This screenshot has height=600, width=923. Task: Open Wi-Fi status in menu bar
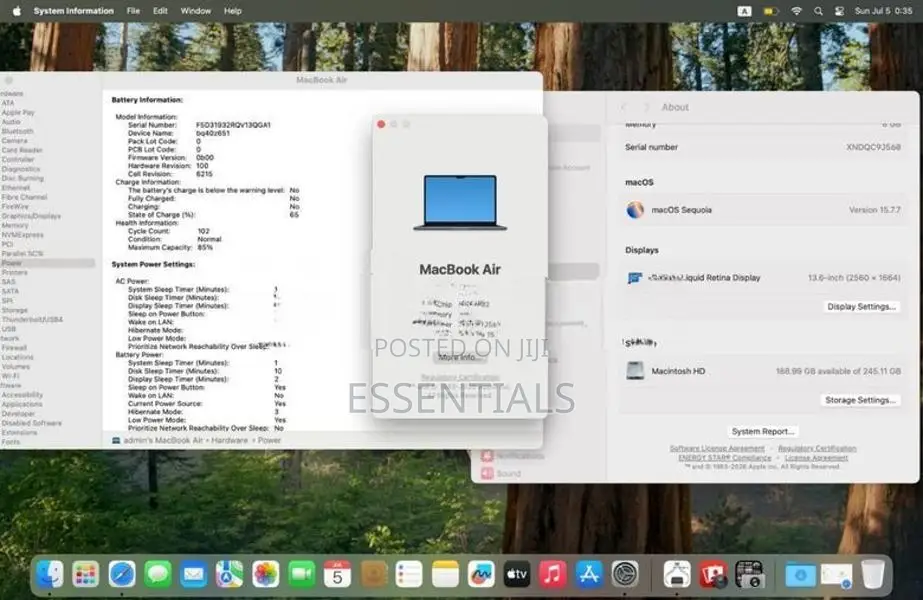click(x=796, y=11)
